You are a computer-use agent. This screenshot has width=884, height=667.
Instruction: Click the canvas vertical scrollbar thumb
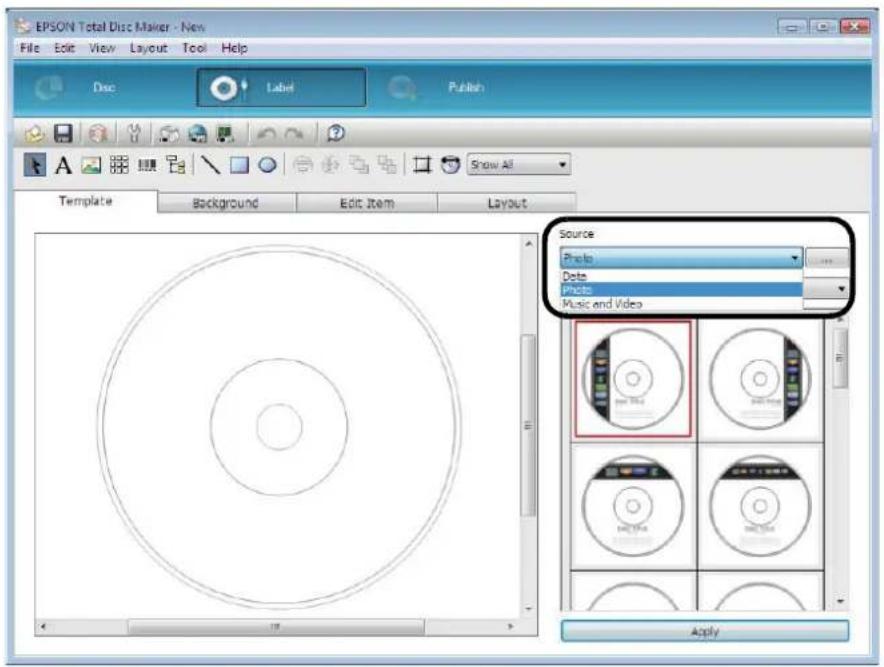pyautogui.click(x=528, y=425)
